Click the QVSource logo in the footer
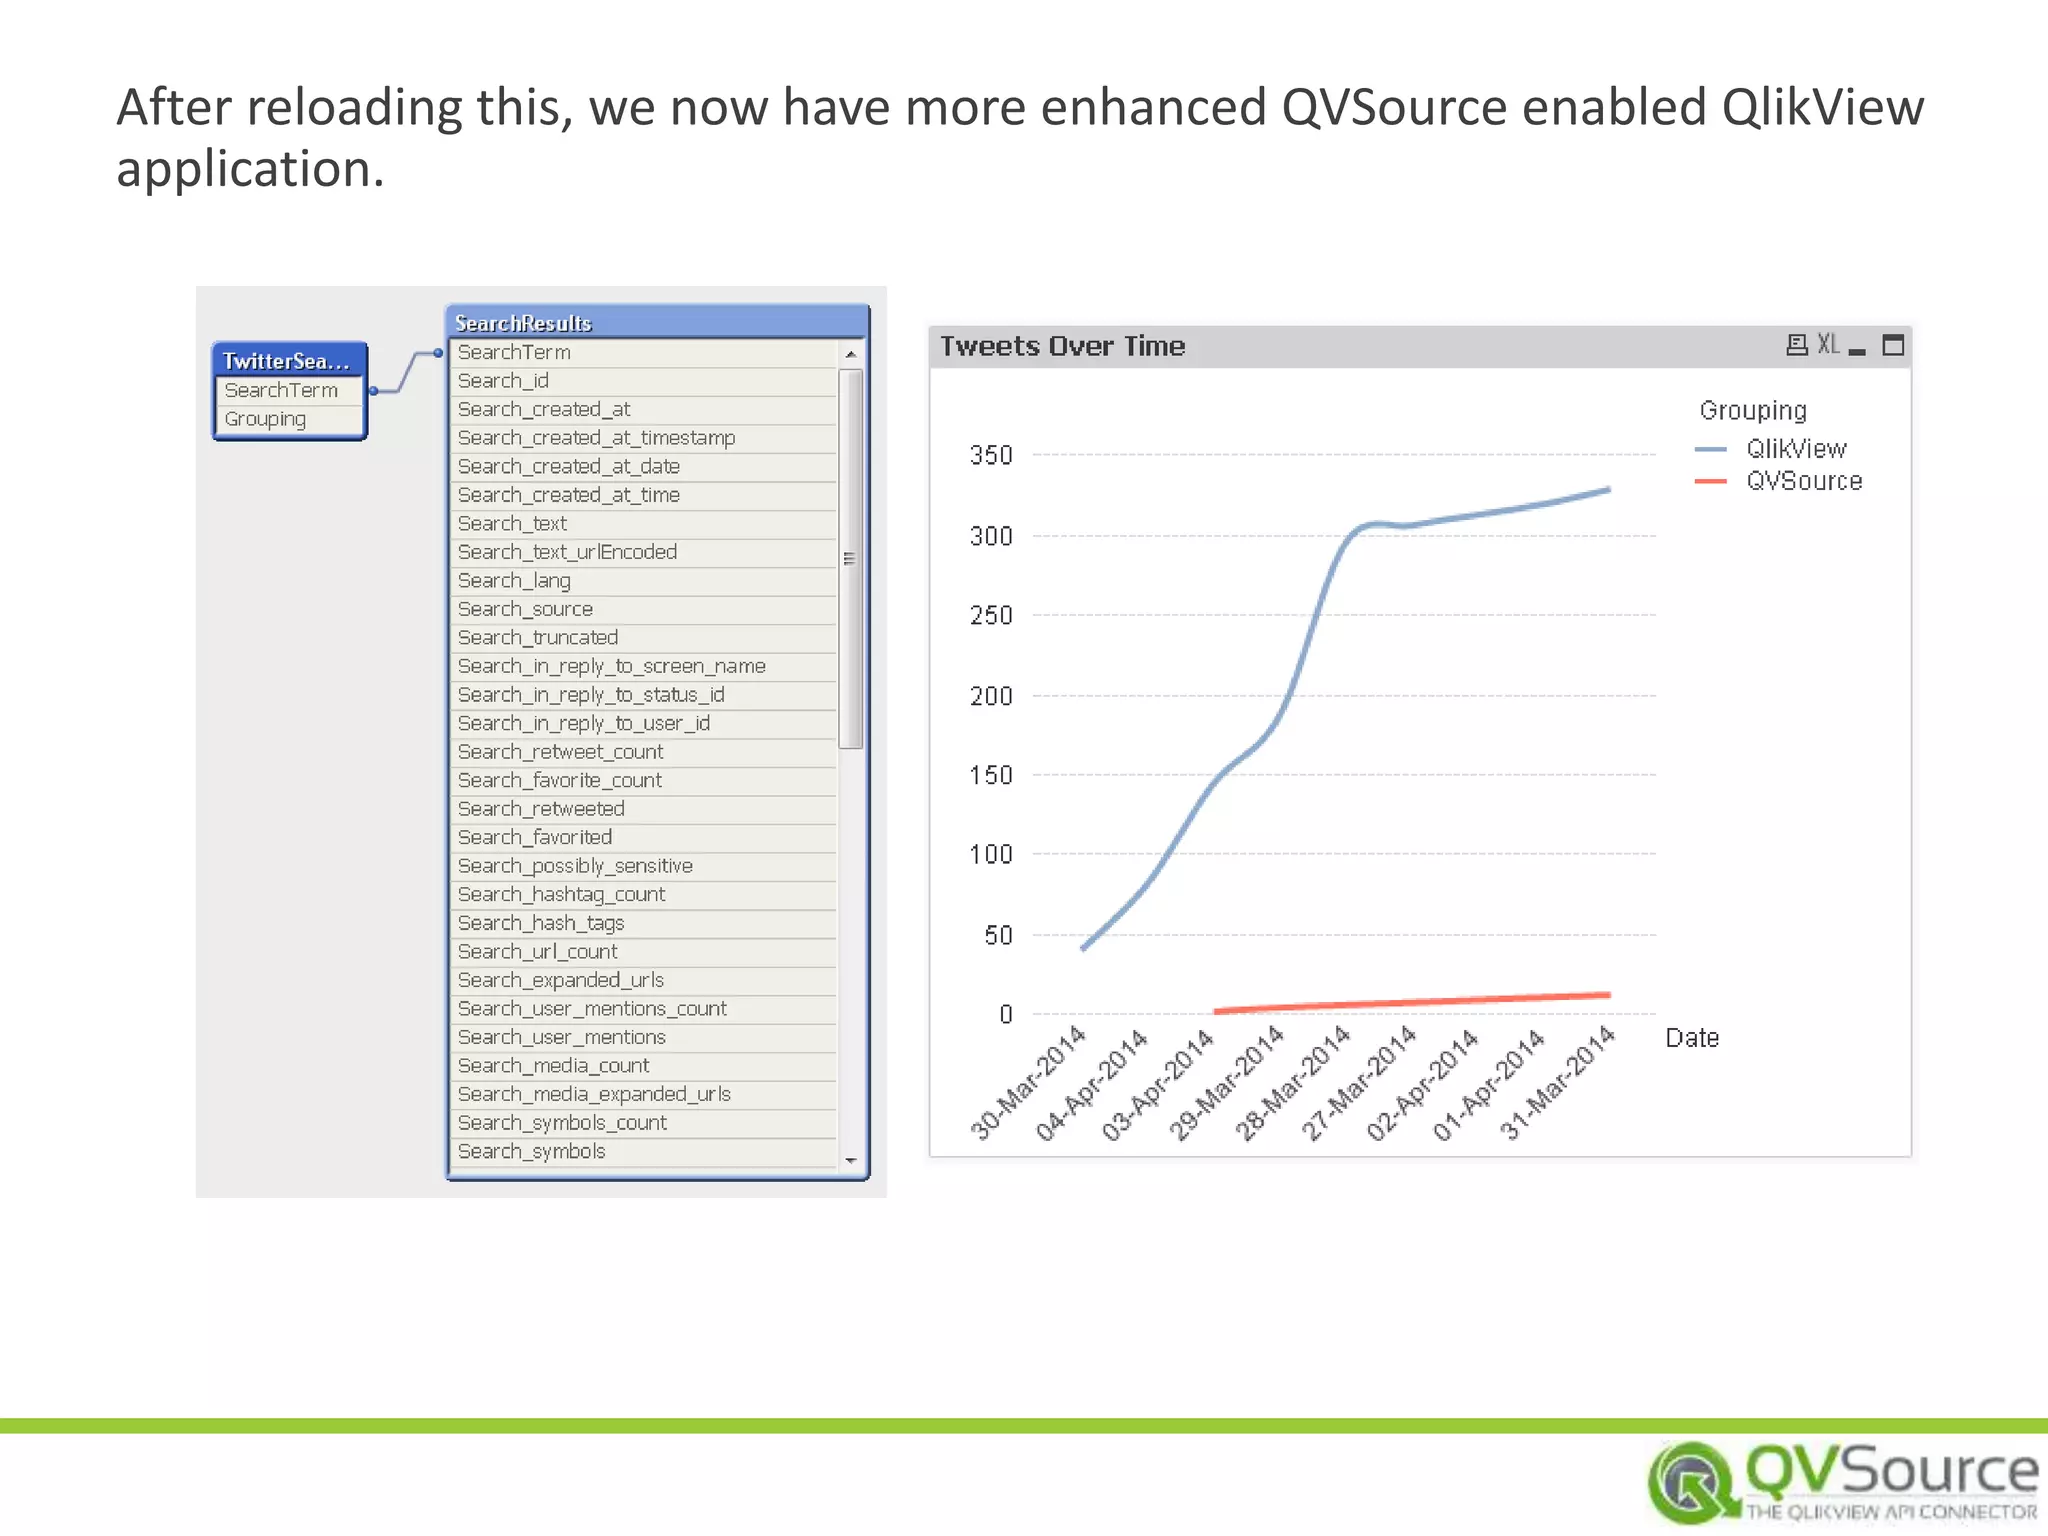 point(1843,1483)
